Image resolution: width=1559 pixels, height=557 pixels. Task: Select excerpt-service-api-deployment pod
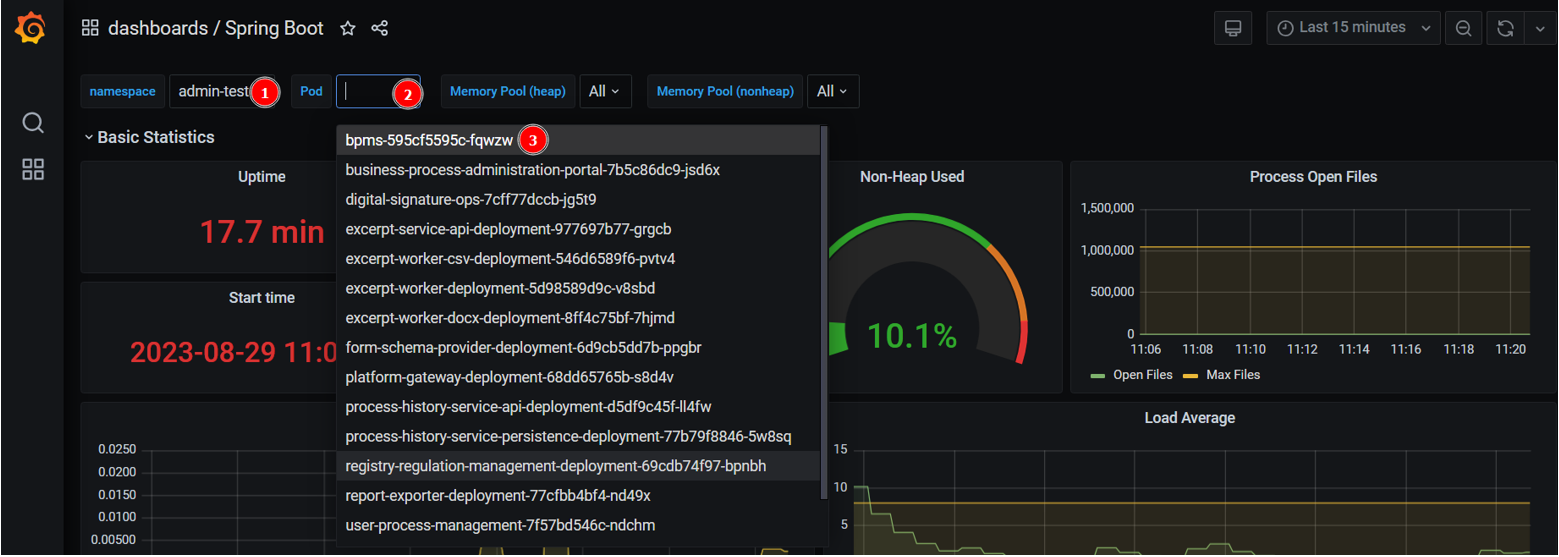click(x=578, y=229)
